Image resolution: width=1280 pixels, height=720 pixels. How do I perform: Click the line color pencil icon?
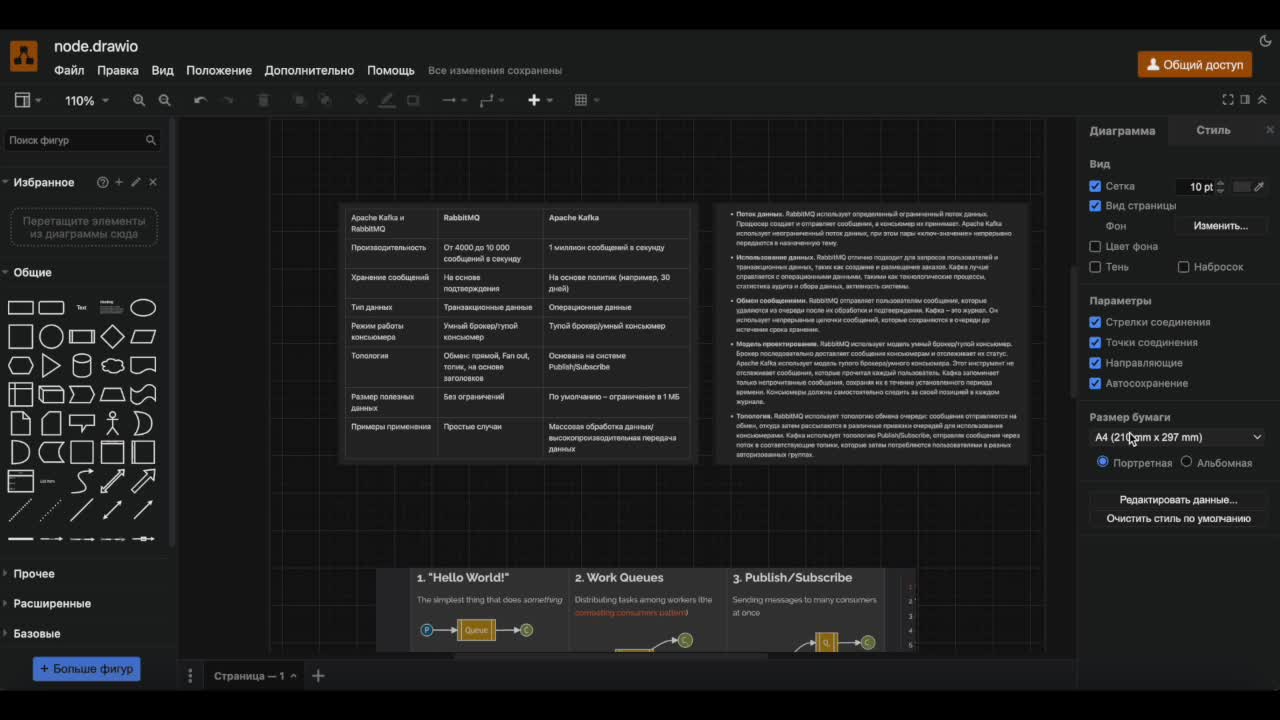(387, 100)
